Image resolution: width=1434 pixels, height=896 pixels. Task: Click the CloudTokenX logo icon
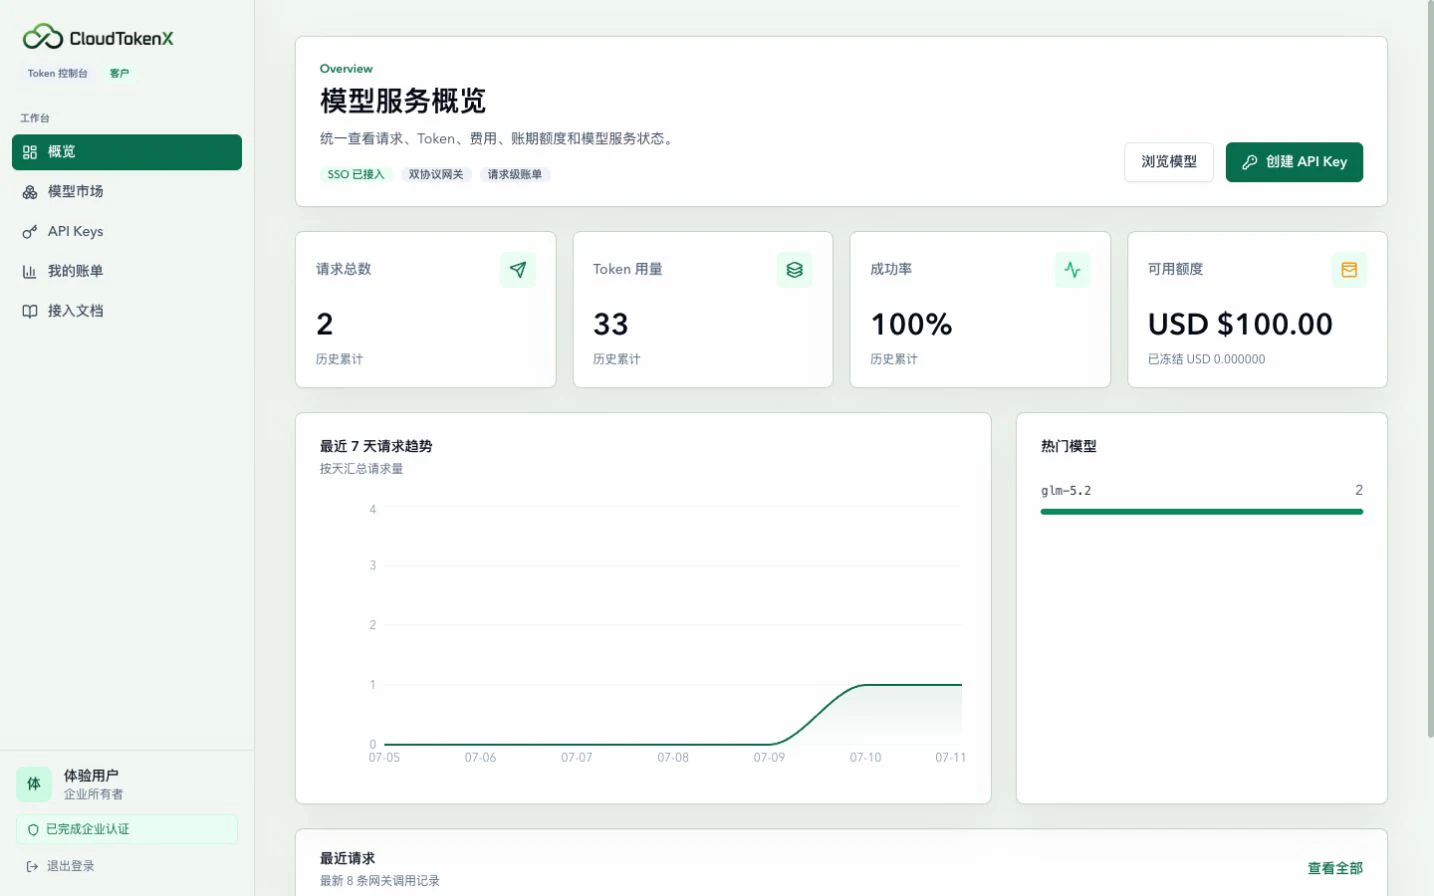click(x=43, y=37)
